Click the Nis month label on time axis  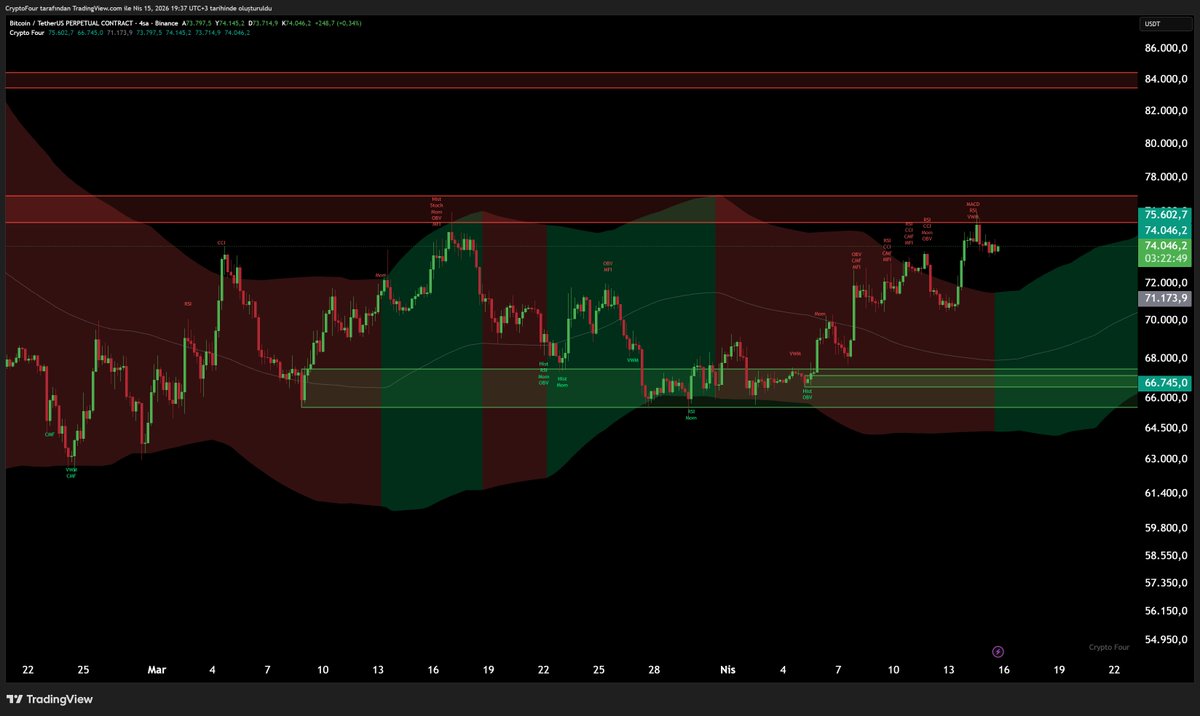coord(727,670)
